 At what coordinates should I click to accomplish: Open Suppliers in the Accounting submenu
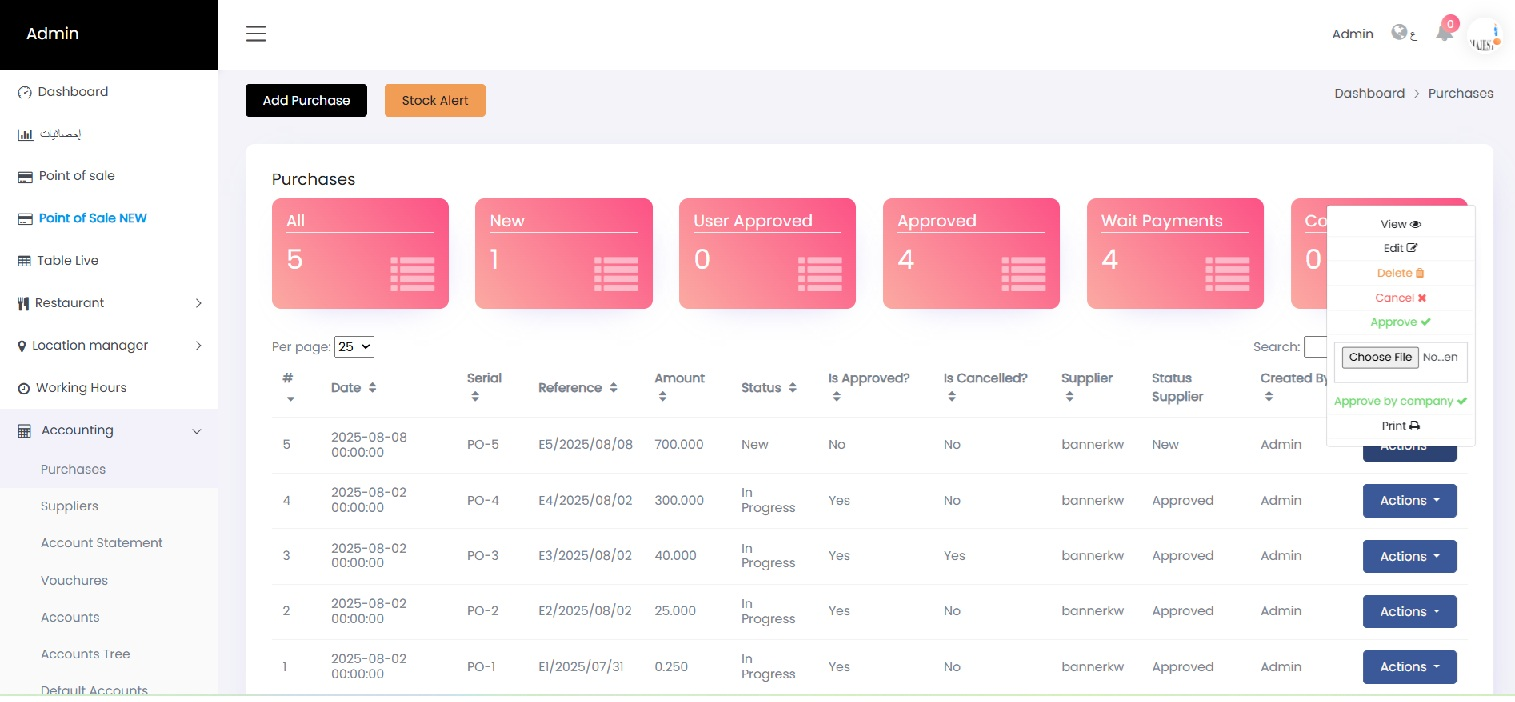pyautogui.click(x=70, y=506)
